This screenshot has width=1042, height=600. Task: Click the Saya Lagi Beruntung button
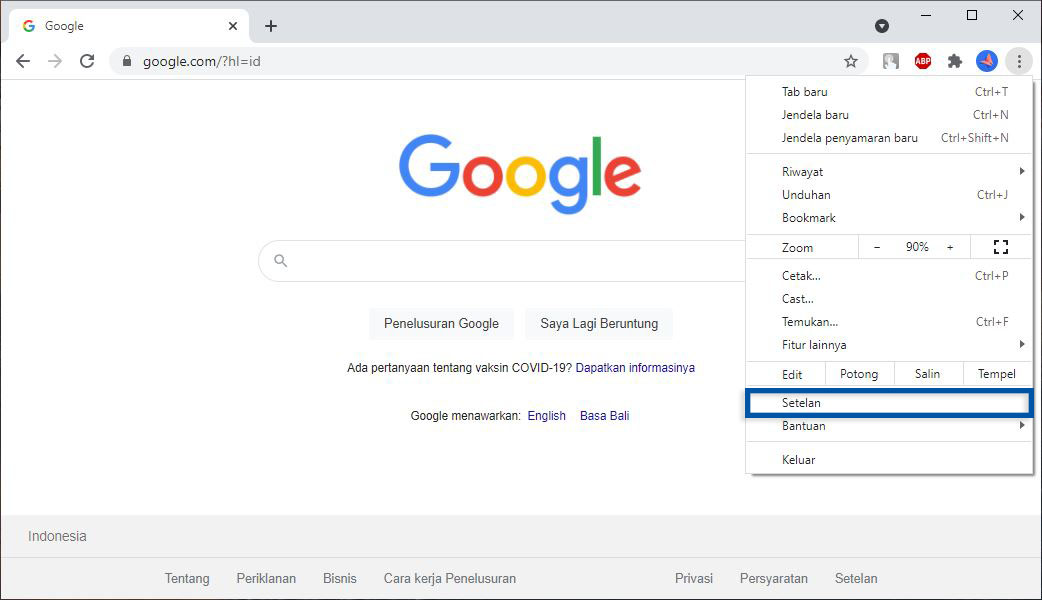598,323
